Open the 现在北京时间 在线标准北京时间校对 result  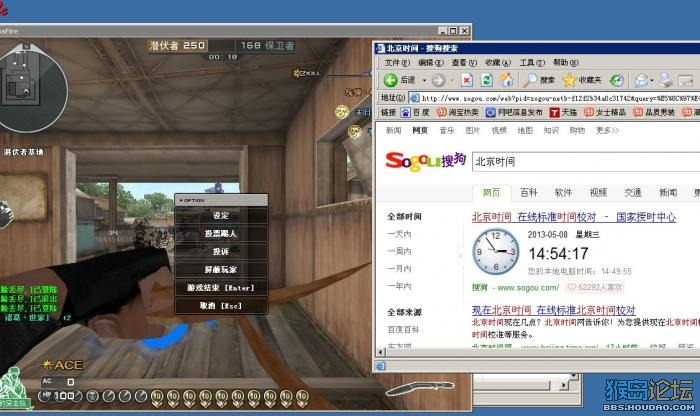point(554,310)
